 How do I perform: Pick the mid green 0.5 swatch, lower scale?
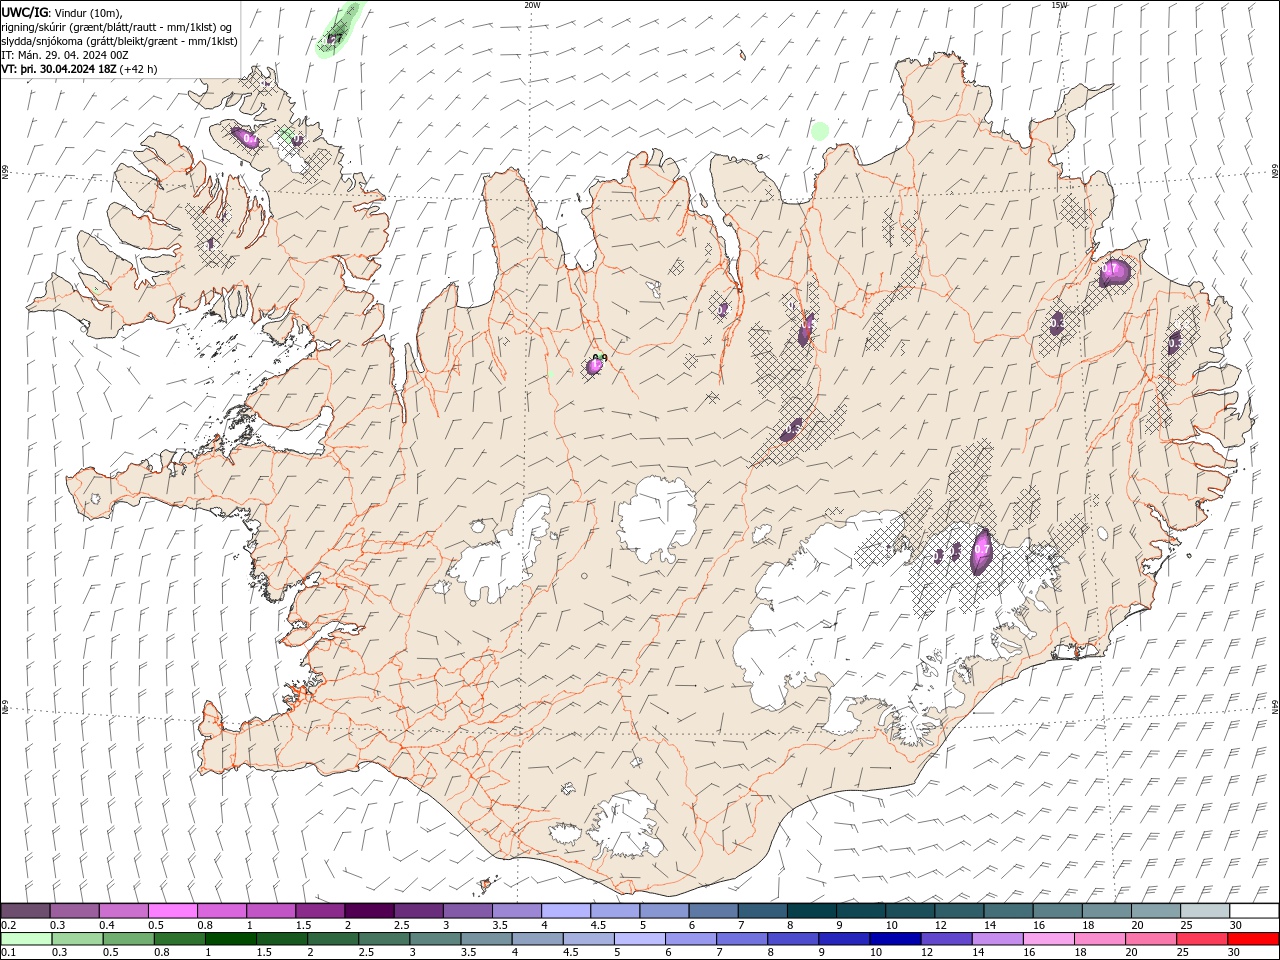pos(128,939)
